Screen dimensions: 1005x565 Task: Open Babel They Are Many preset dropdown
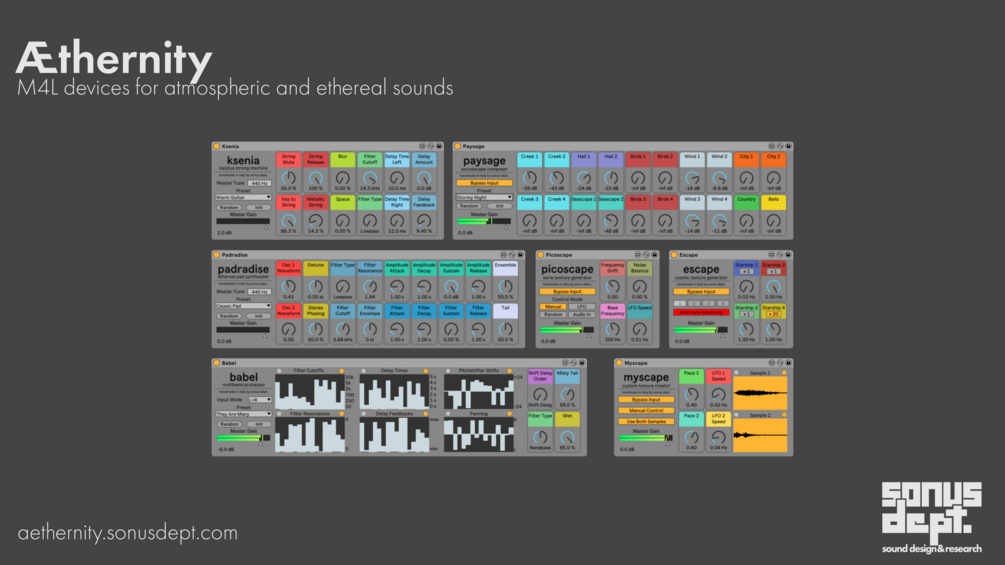[243, 414]
